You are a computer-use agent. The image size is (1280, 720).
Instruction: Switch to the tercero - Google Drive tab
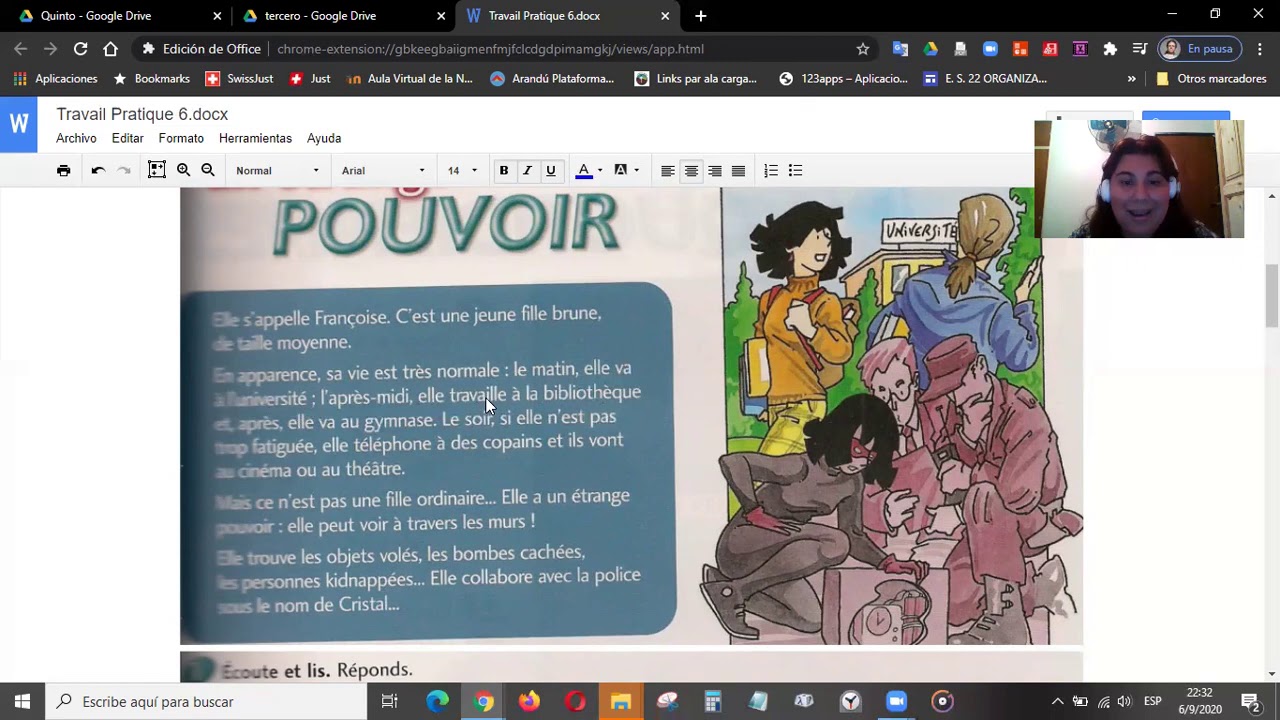(341, 16)
